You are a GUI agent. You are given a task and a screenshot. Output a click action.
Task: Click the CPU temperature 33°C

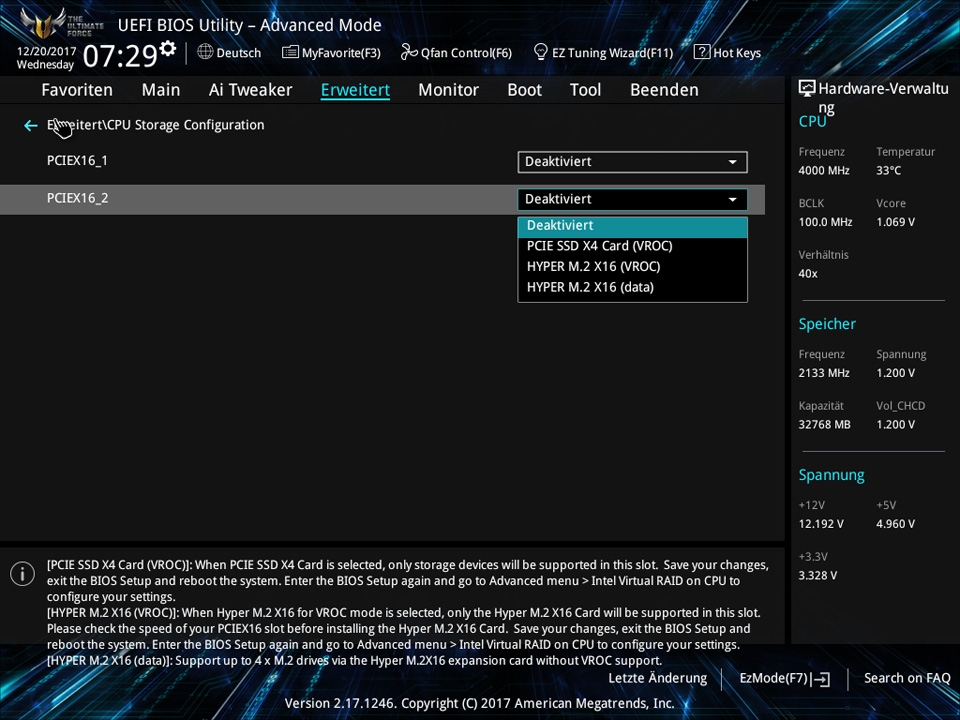tap(888, 171)
